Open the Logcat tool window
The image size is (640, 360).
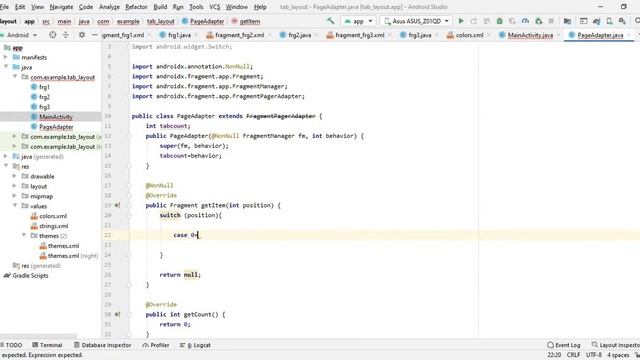[x=196, y=345]
